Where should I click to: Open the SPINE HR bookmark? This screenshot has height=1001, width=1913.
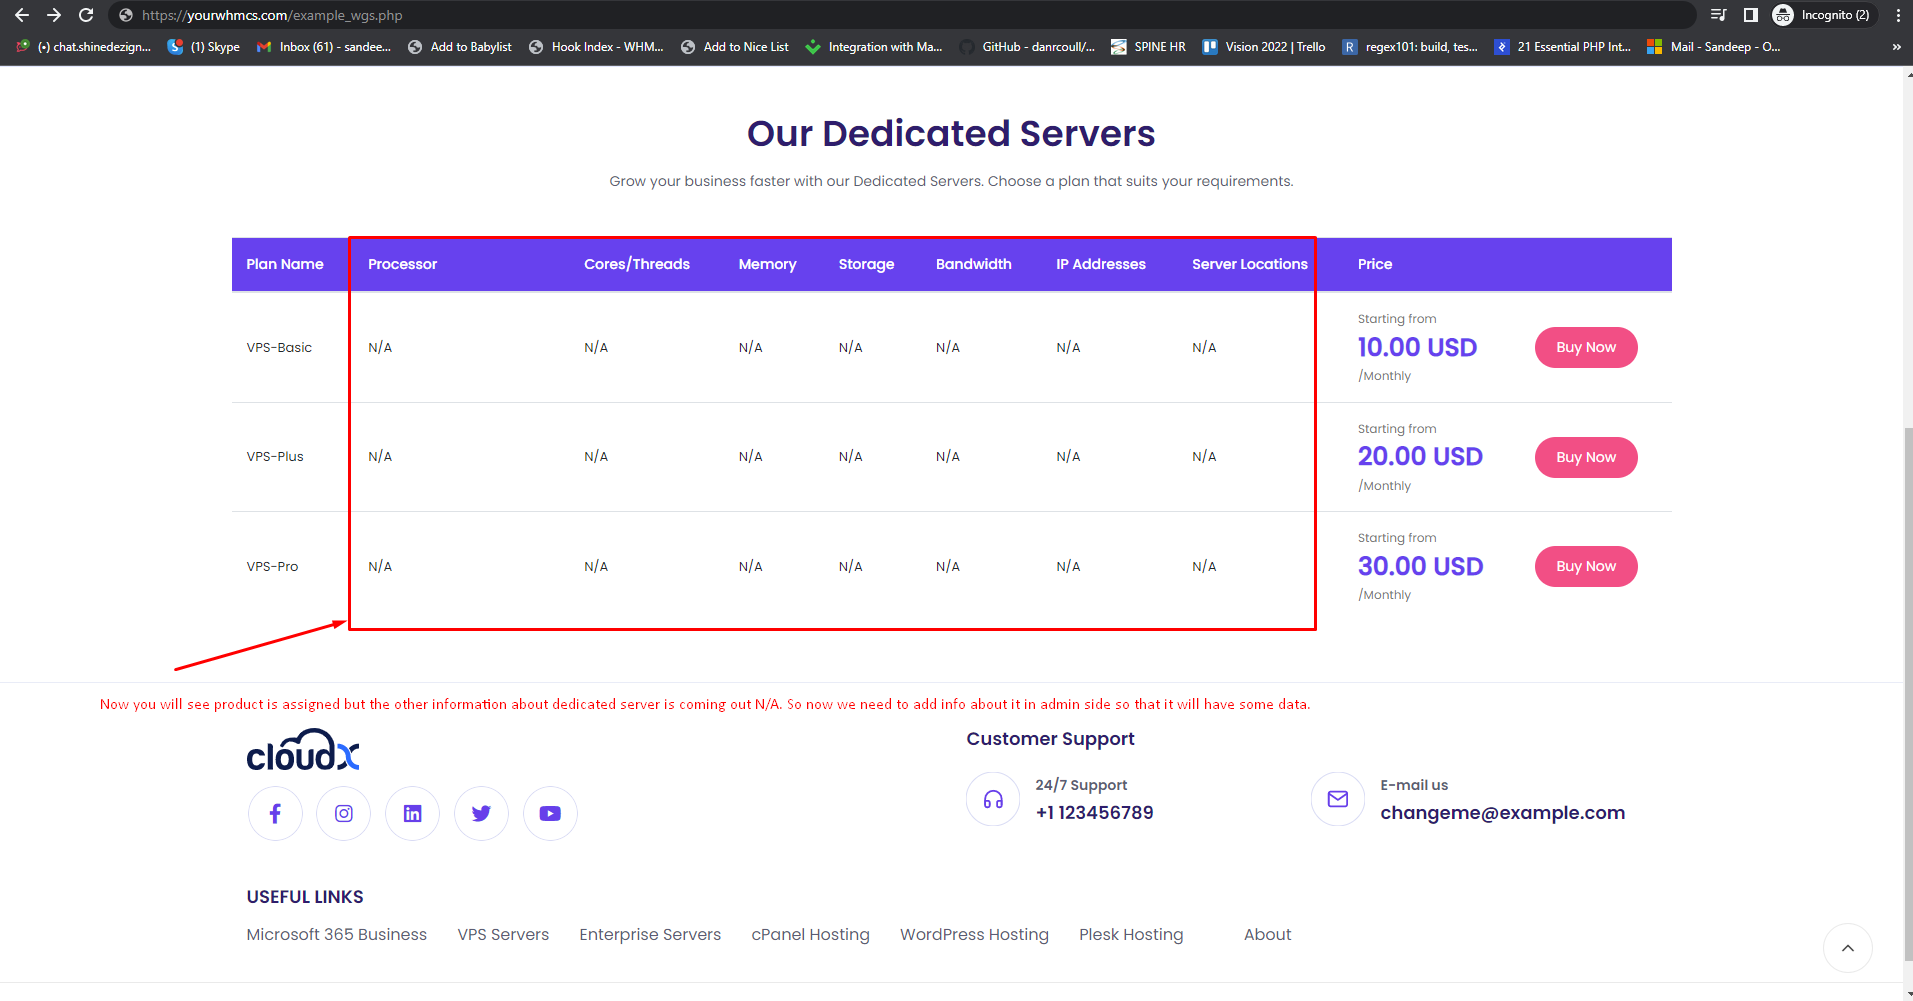[x=1148, y=47]
